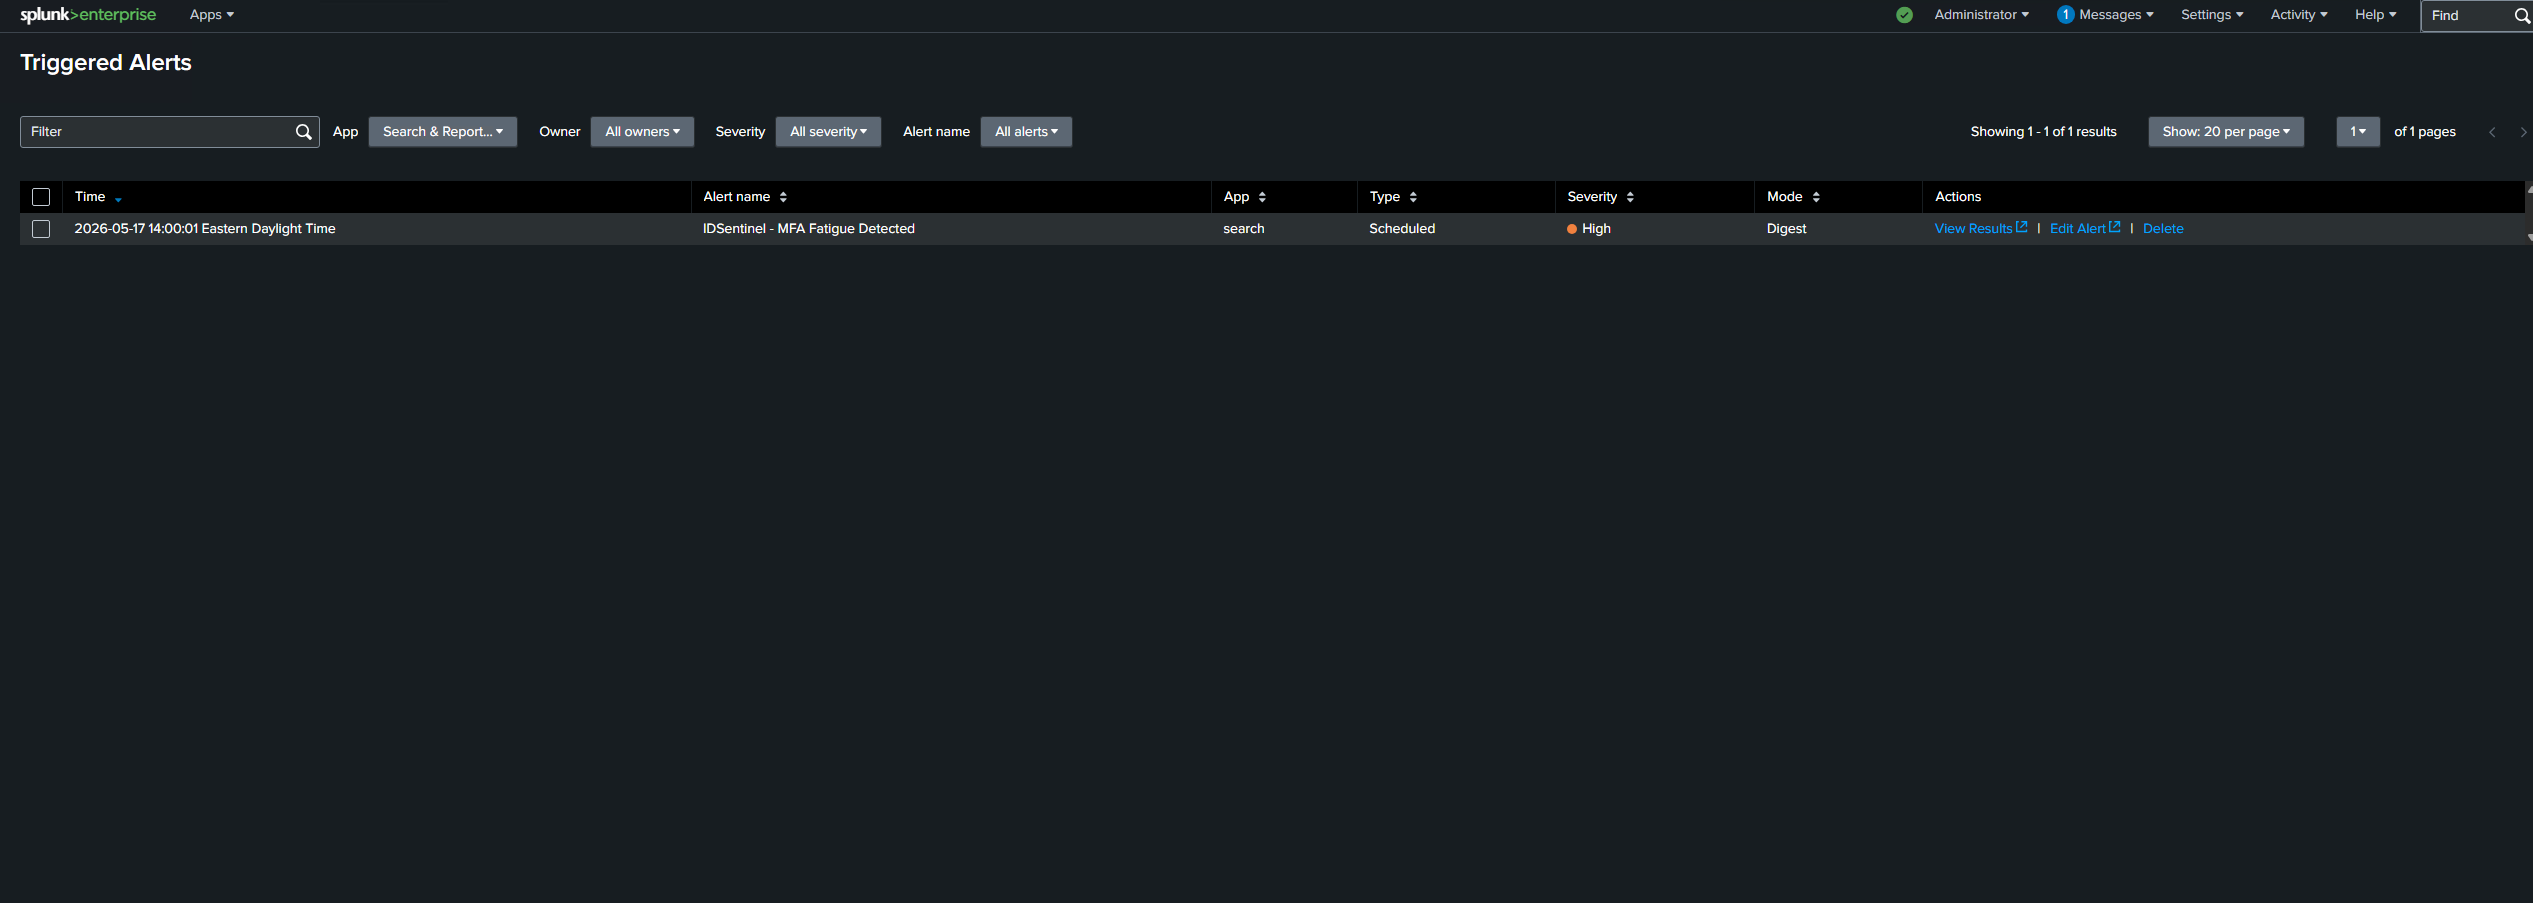This screenshot has height=903, width=2533.
Task: Open the All alerts dropdown
Action: 1026,132
